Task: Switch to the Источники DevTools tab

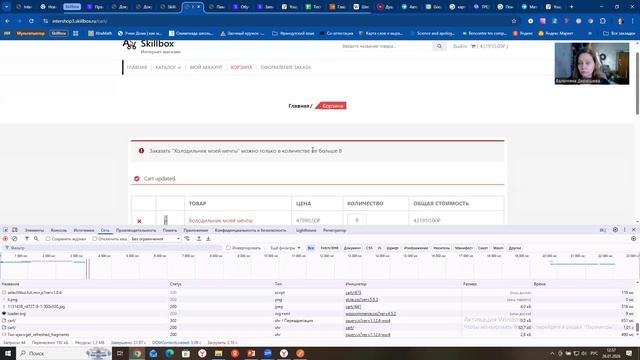Action: pyautogui.click(x=84, y=230)
